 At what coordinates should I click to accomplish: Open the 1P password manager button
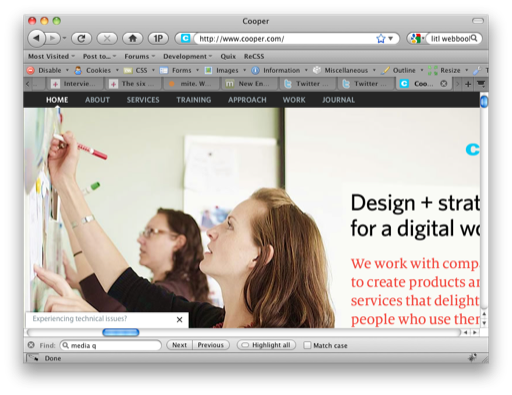158,39
